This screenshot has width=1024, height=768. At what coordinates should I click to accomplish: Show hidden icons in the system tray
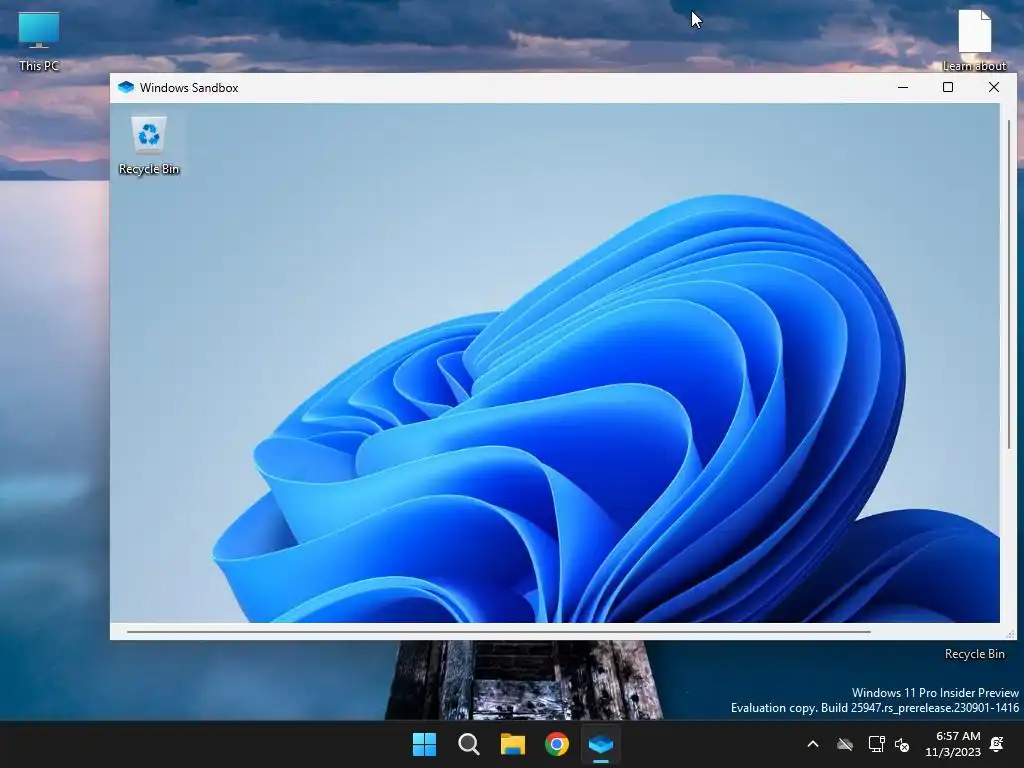coord(813,744)
